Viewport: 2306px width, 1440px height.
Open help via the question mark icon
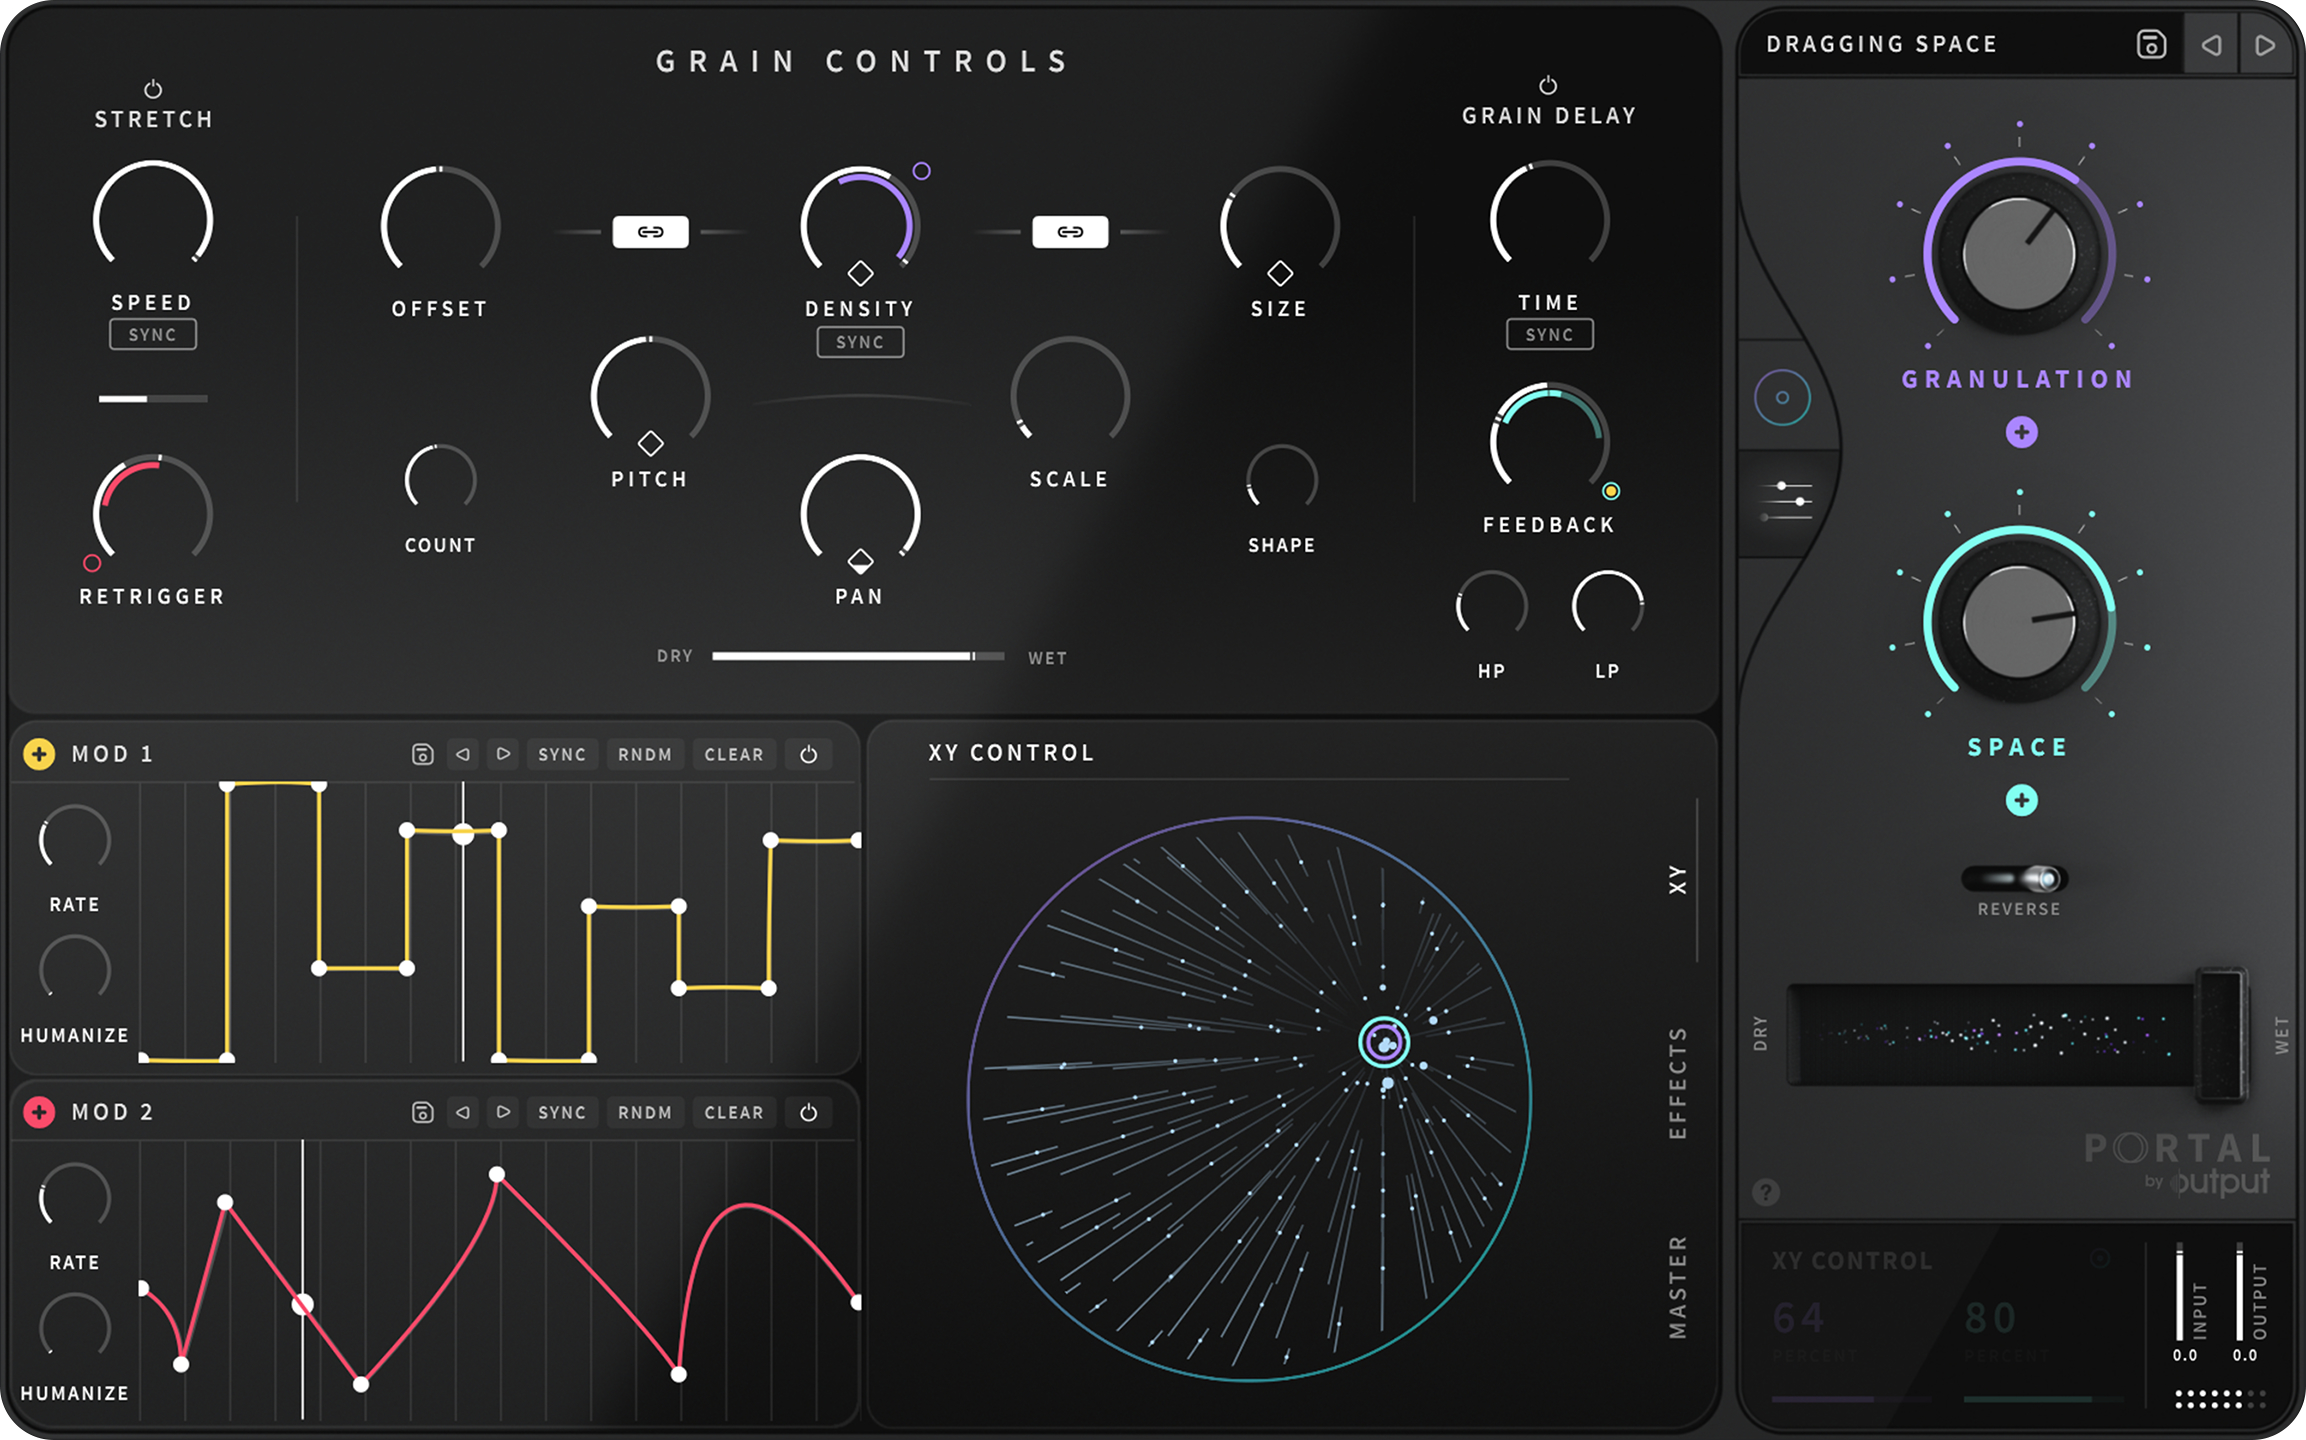tap(1768, 1190)
